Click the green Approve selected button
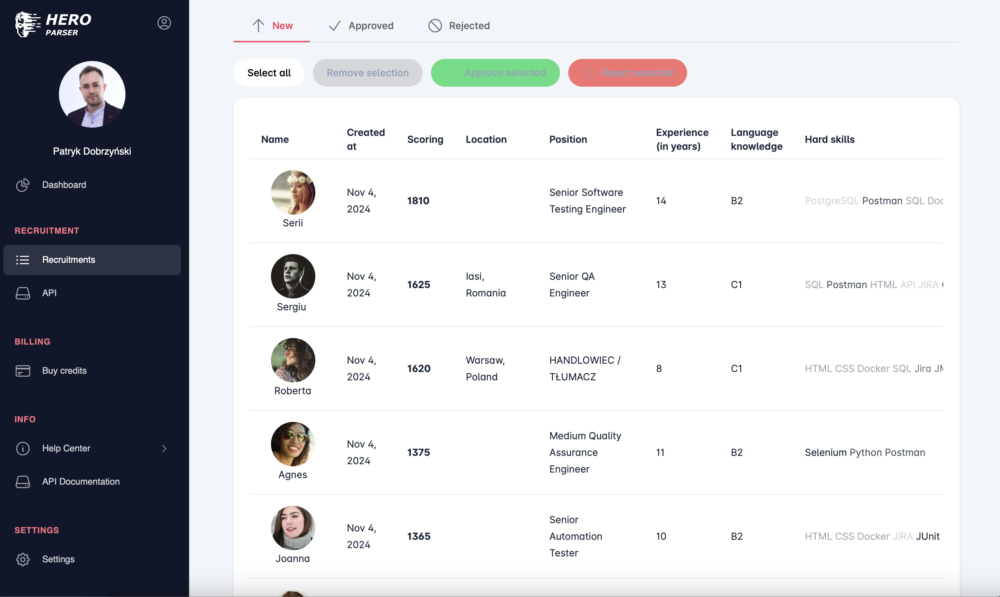Screen dimensions: 1000x597 [x=495, y=73]
